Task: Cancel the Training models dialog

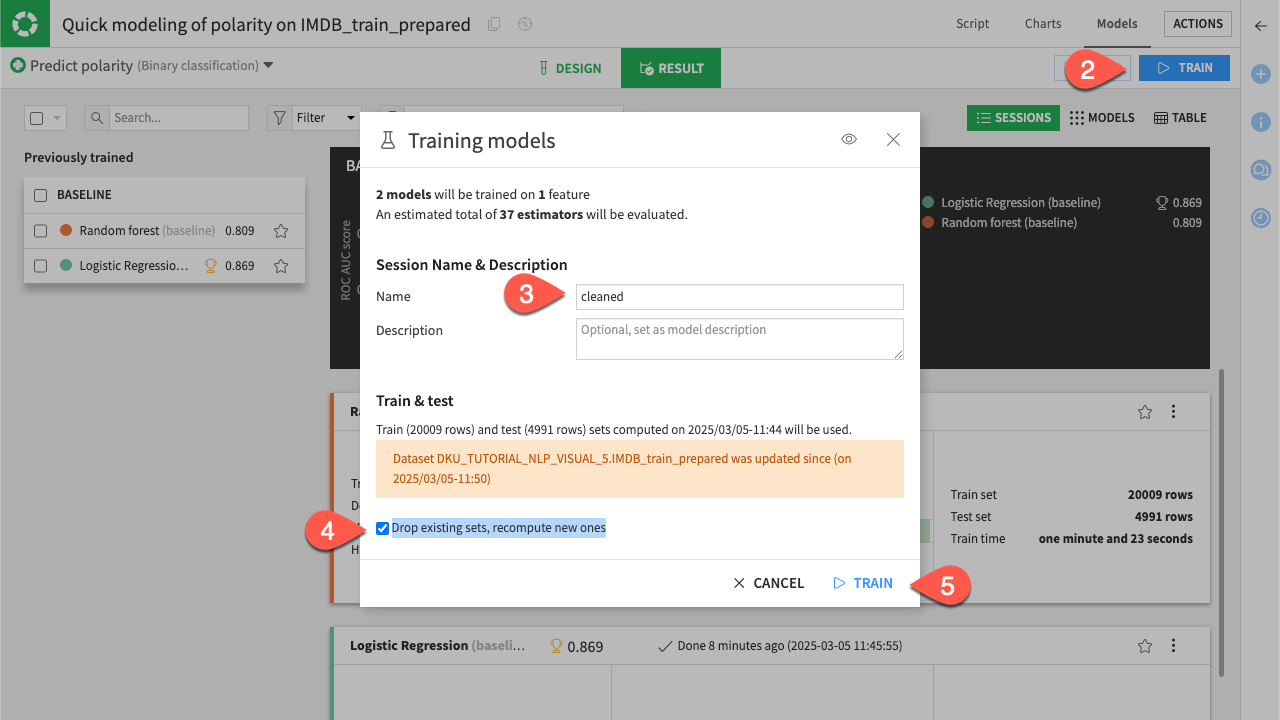Action: coord(768,582)
